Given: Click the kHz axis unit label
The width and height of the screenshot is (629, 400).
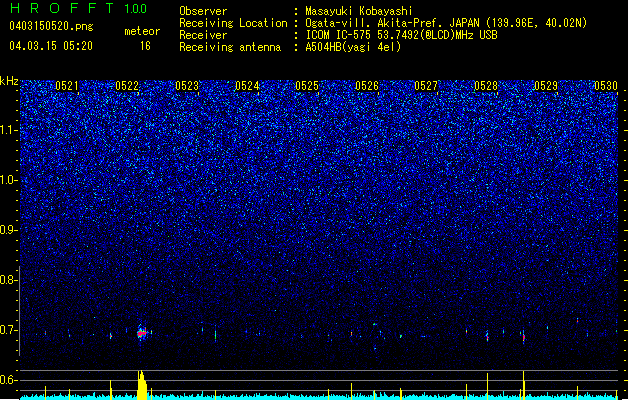Looking at the screenshot, I should tap(9, 81).
